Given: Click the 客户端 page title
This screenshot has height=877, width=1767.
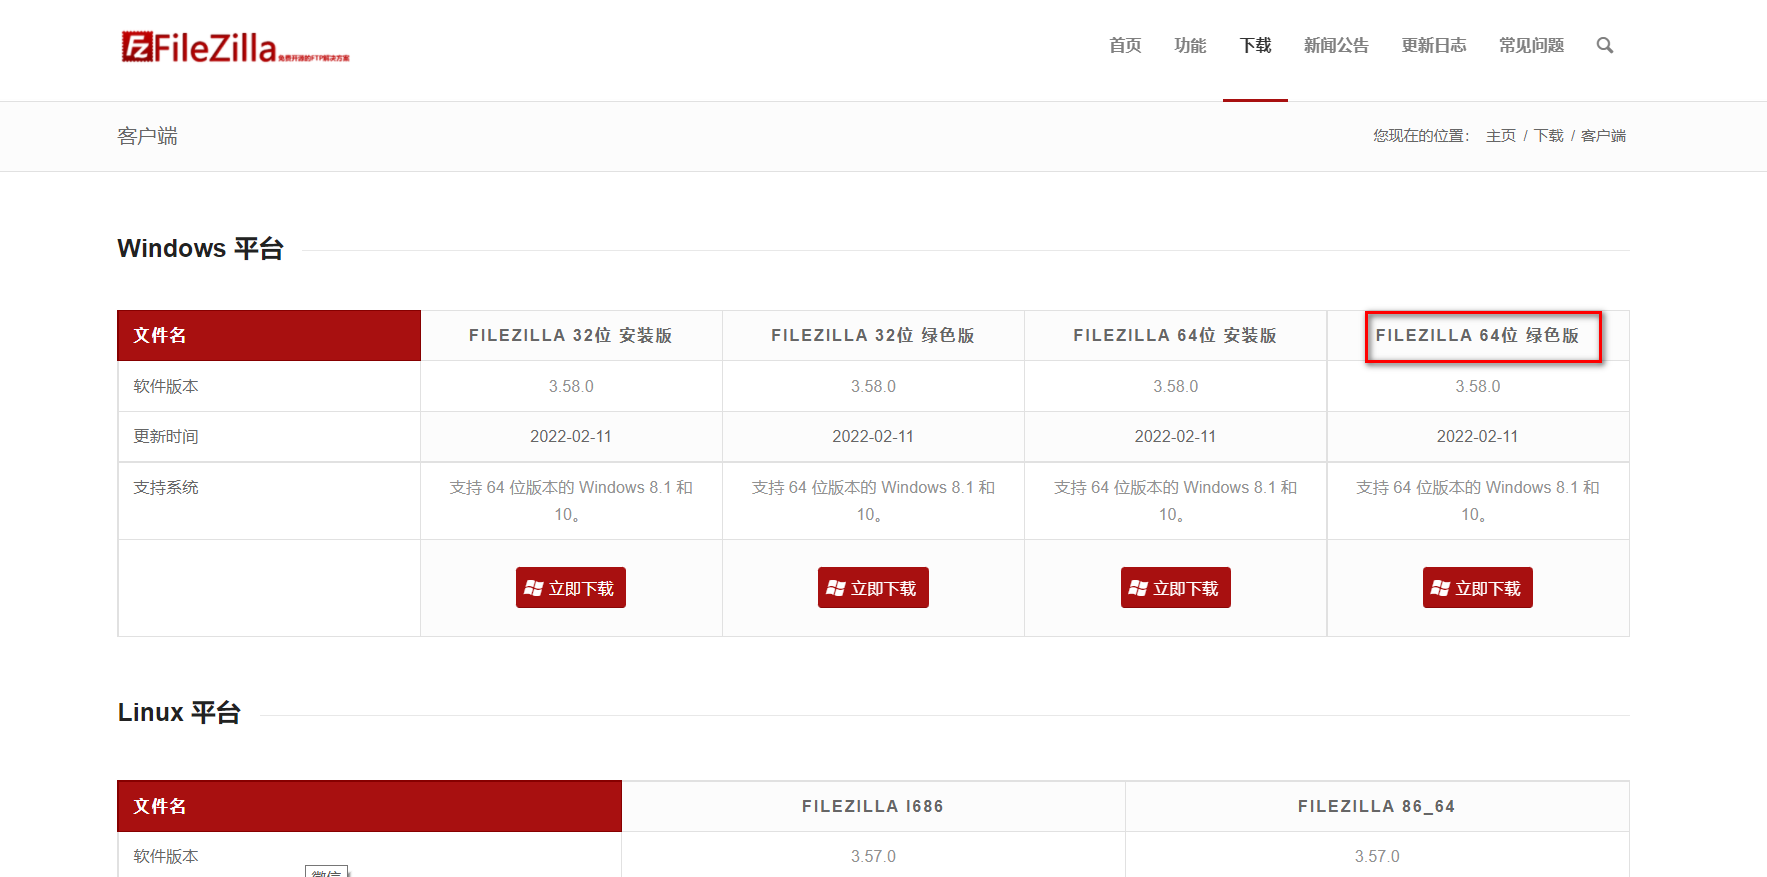Looking at the screenshot, I should (x=147, y=136).
